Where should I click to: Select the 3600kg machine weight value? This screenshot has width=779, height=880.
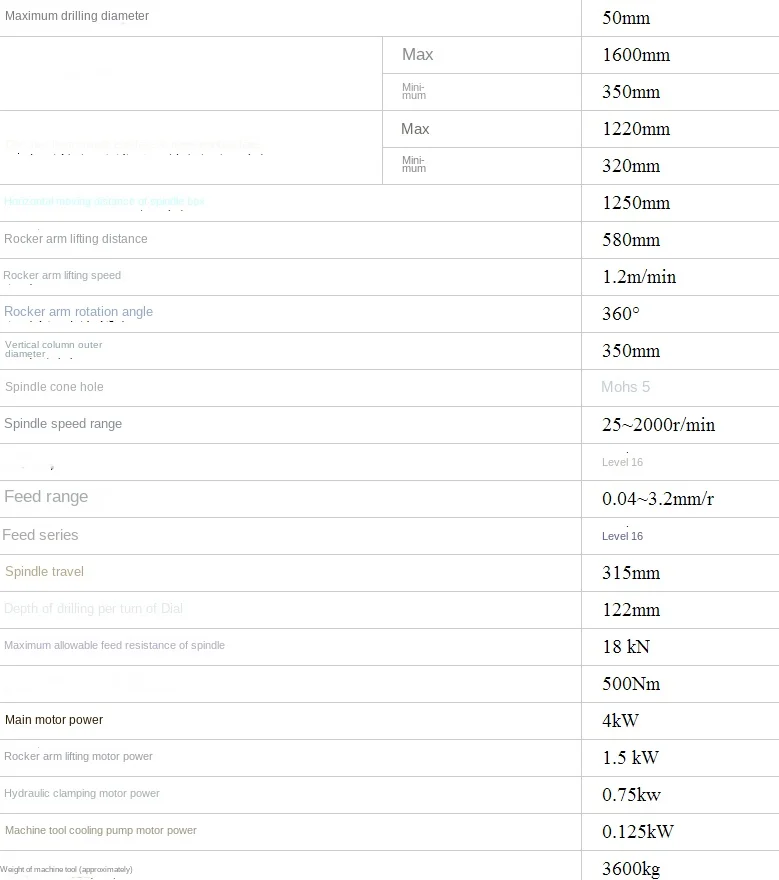[631, 868]
